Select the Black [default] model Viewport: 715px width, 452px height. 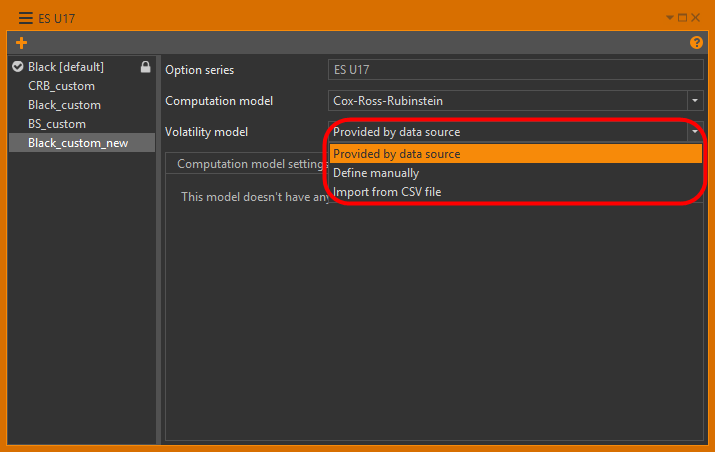(x=66, y=67)
